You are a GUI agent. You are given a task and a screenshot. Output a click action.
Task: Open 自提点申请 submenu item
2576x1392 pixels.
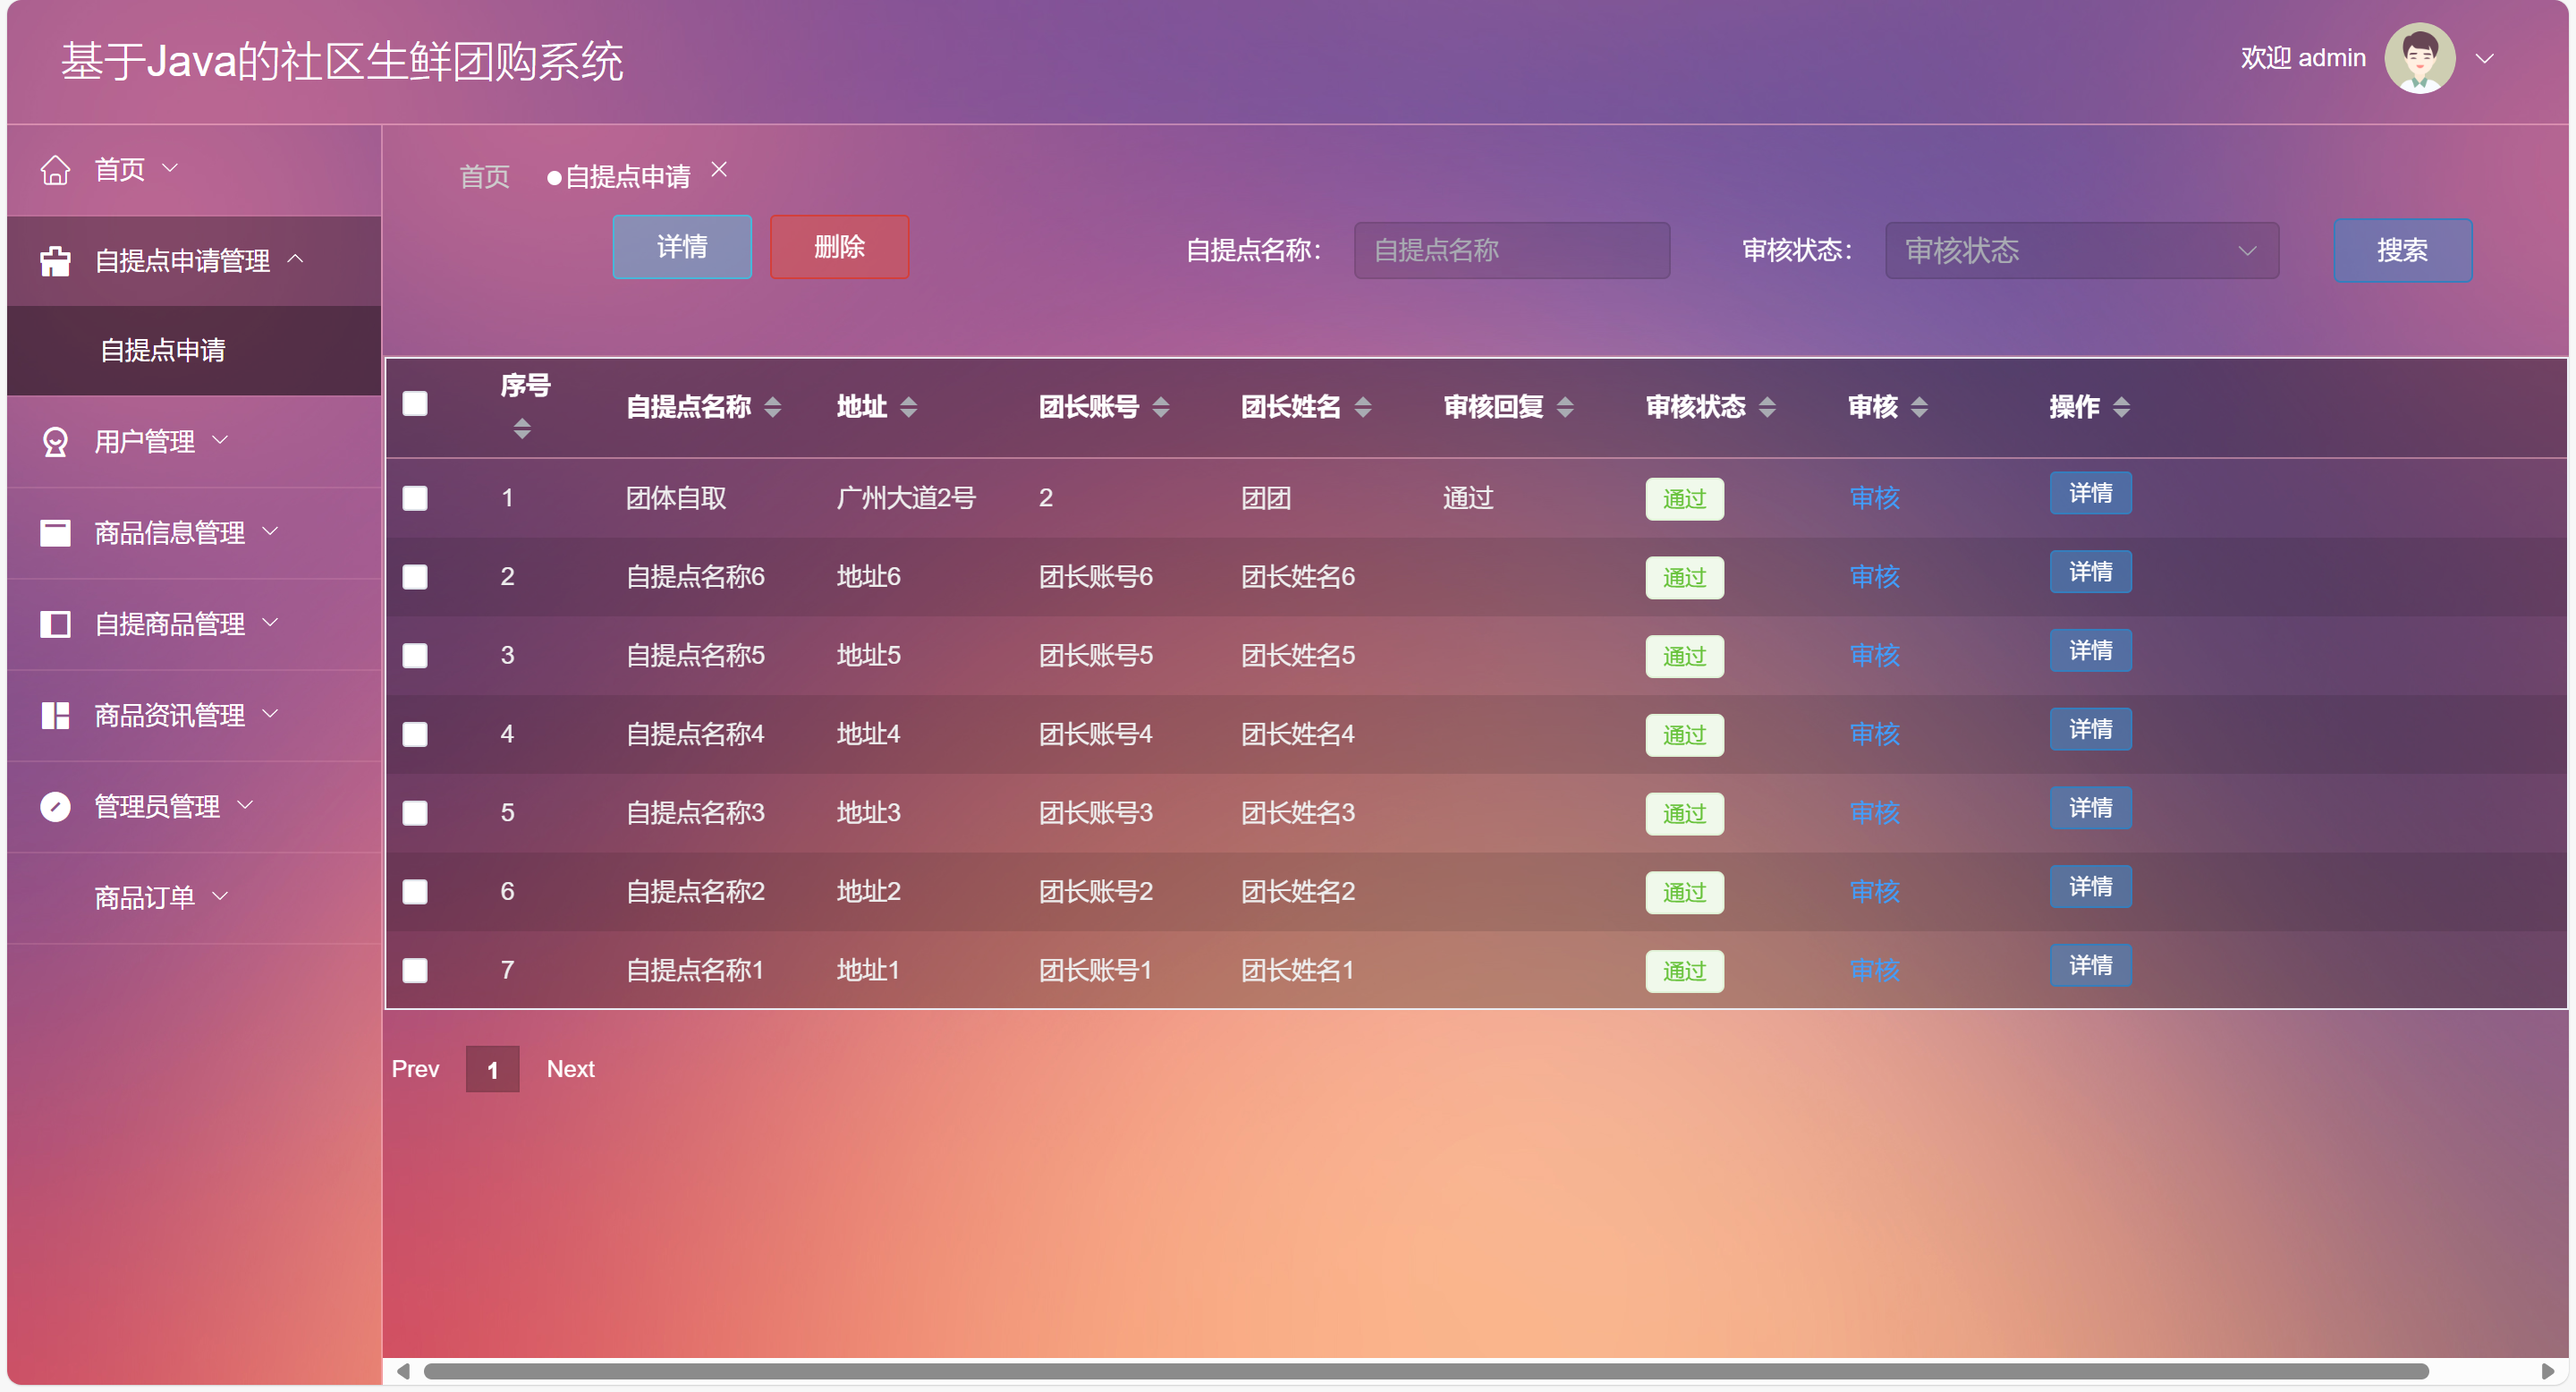[x=163, y=350]
